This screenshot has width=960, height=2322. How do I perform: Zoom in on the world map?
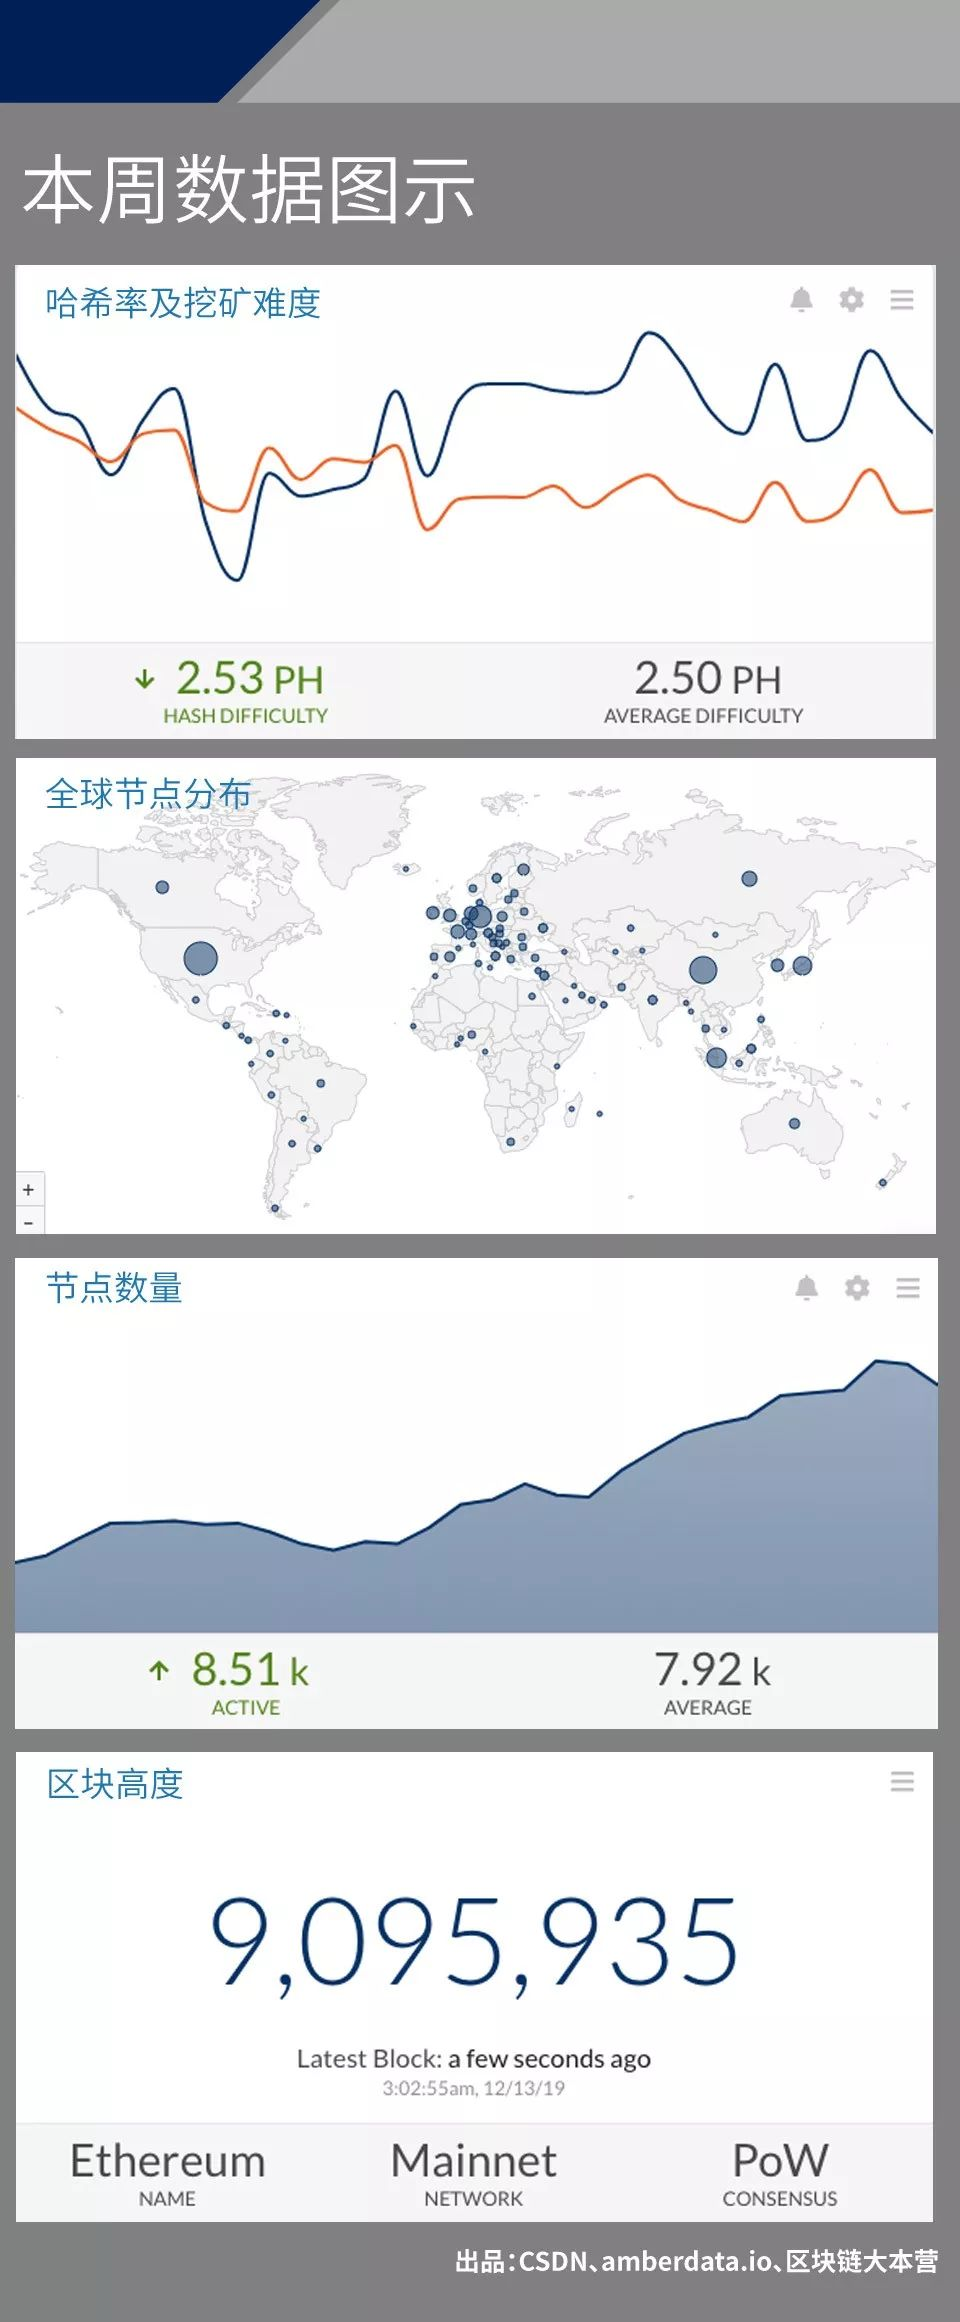[29, 1189]
